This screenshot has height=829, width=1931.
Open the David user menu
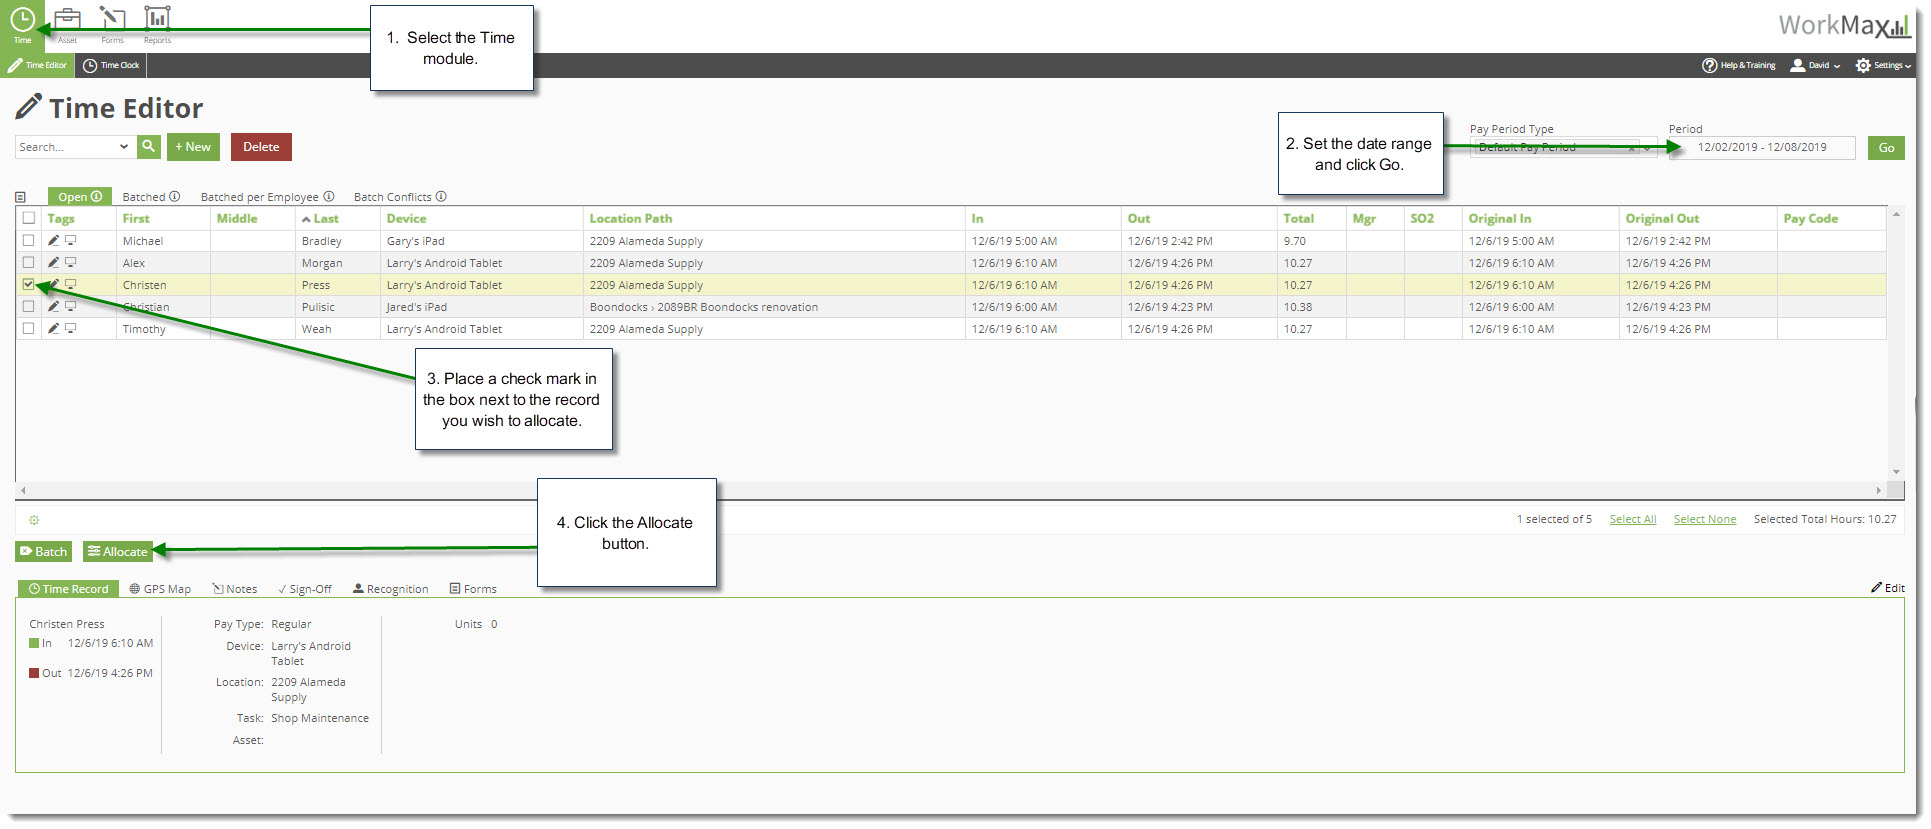click(x=1815, y=65)
